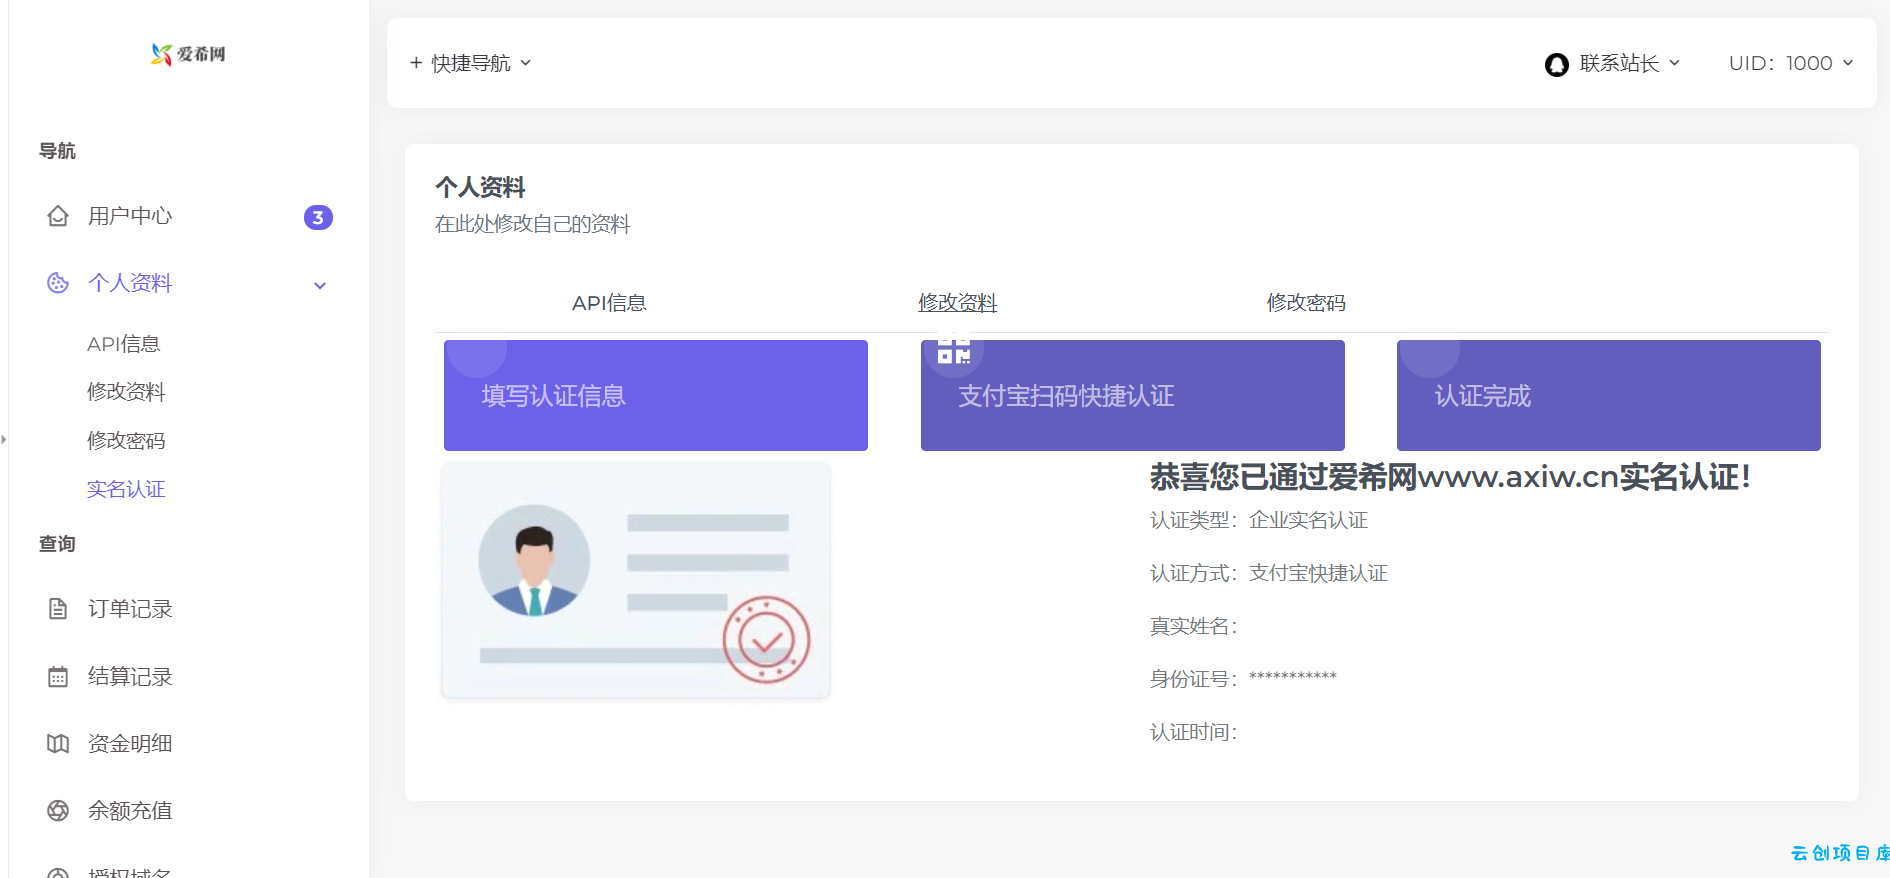The width and height of the screenshot is (1890, 878).
Task: Click the 用户中心 home icon
Action: [58, 216]
